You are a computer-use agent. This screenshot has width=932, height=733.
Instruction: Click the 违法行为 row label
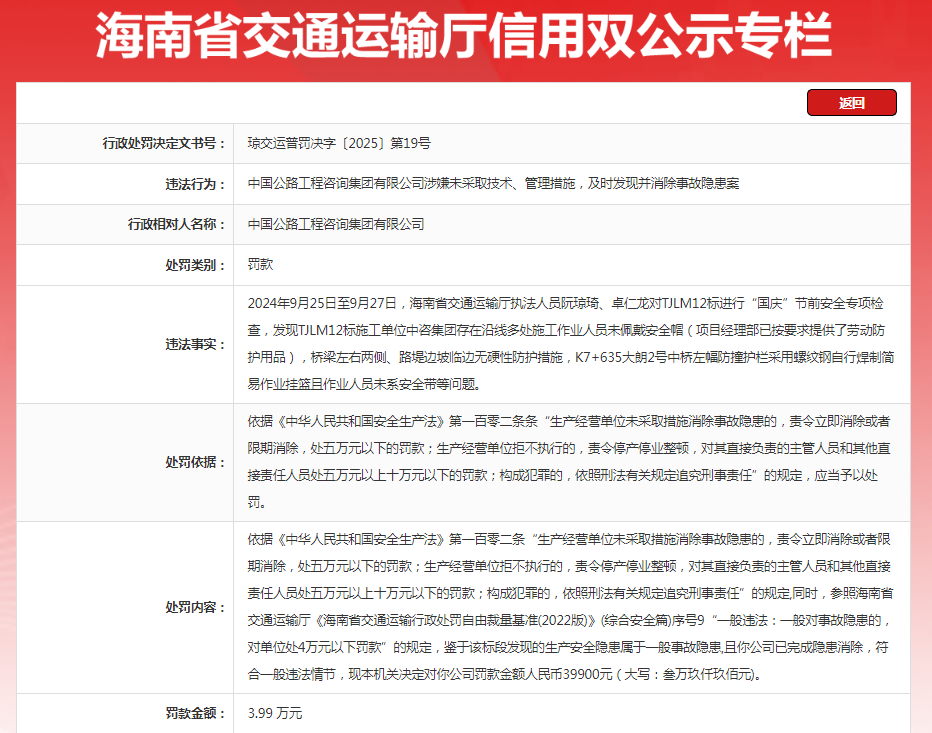point(191,184)
